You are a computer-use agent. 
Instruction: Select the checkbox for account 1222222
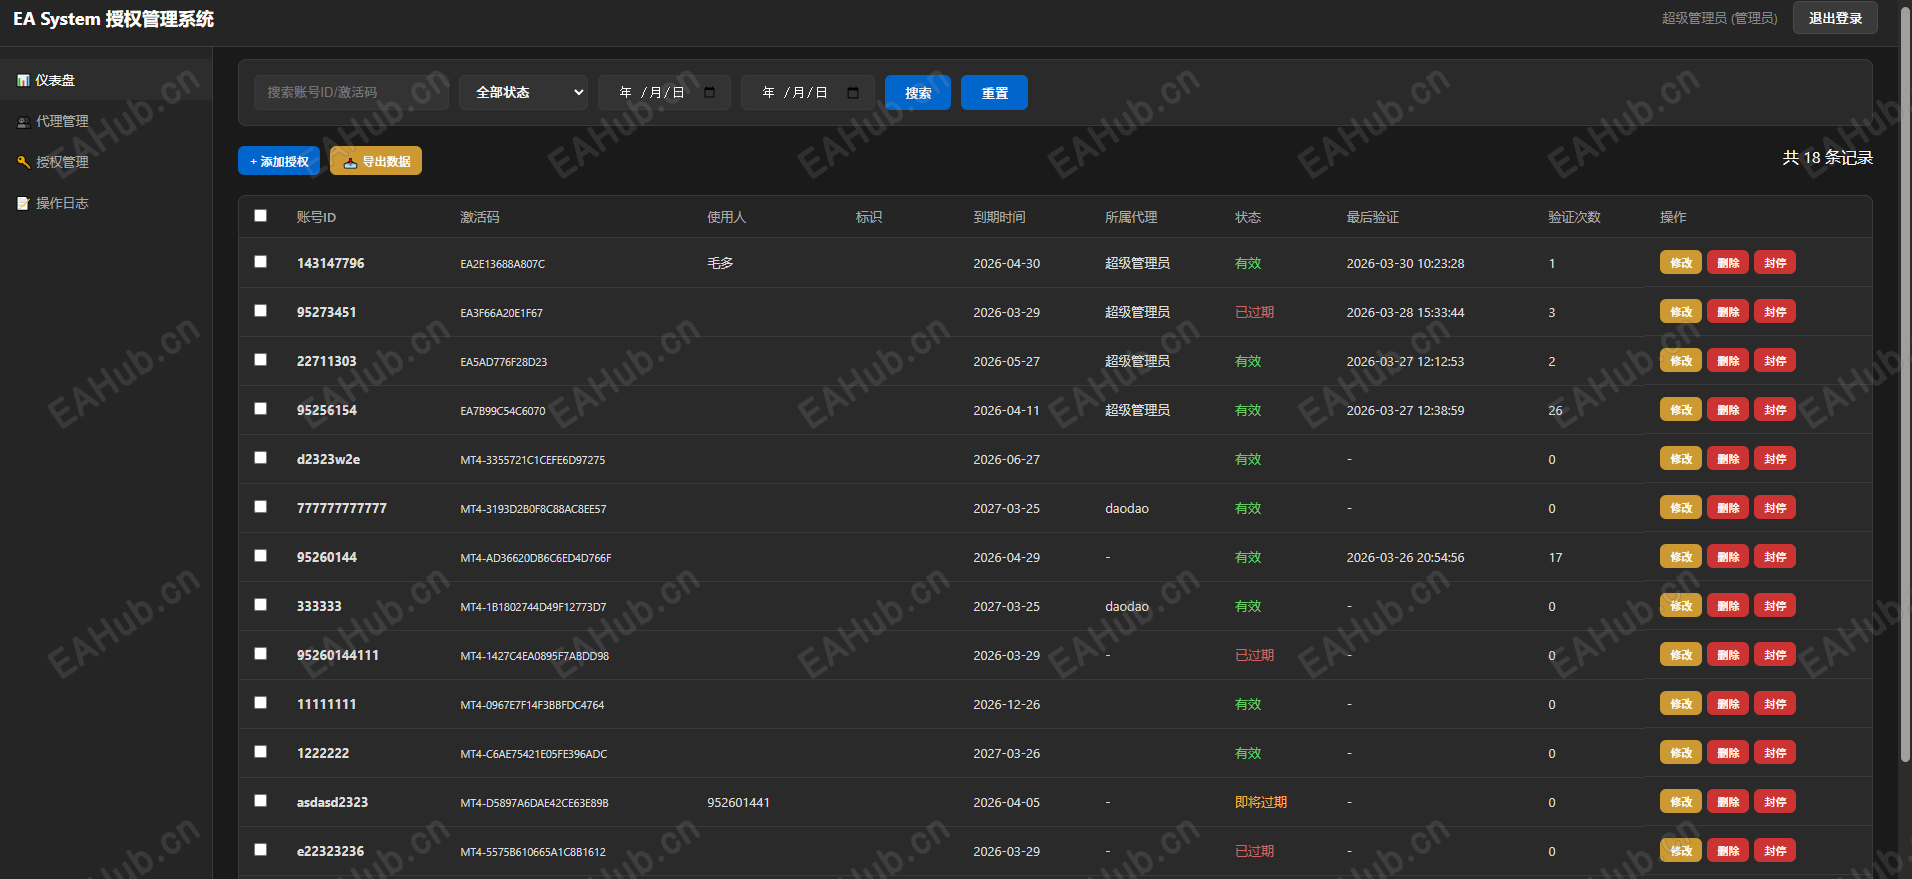coord(261,751)
